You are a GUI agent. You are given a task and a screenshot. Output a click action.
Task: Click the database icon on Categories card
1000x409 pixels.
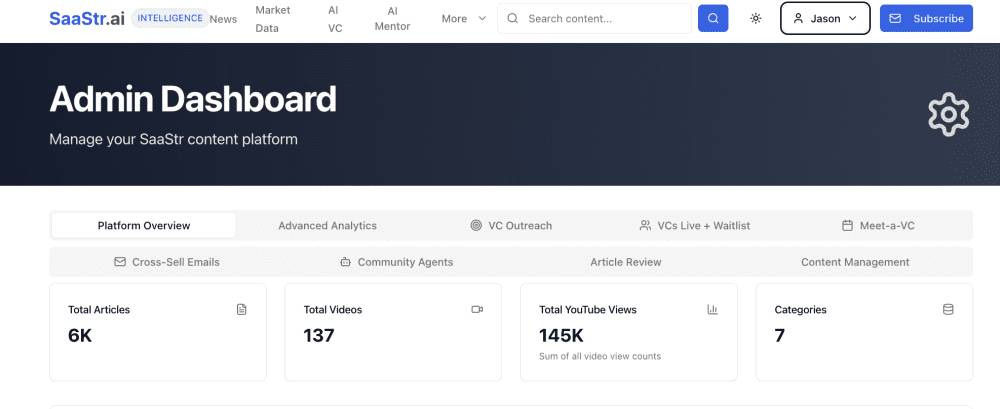948,309
